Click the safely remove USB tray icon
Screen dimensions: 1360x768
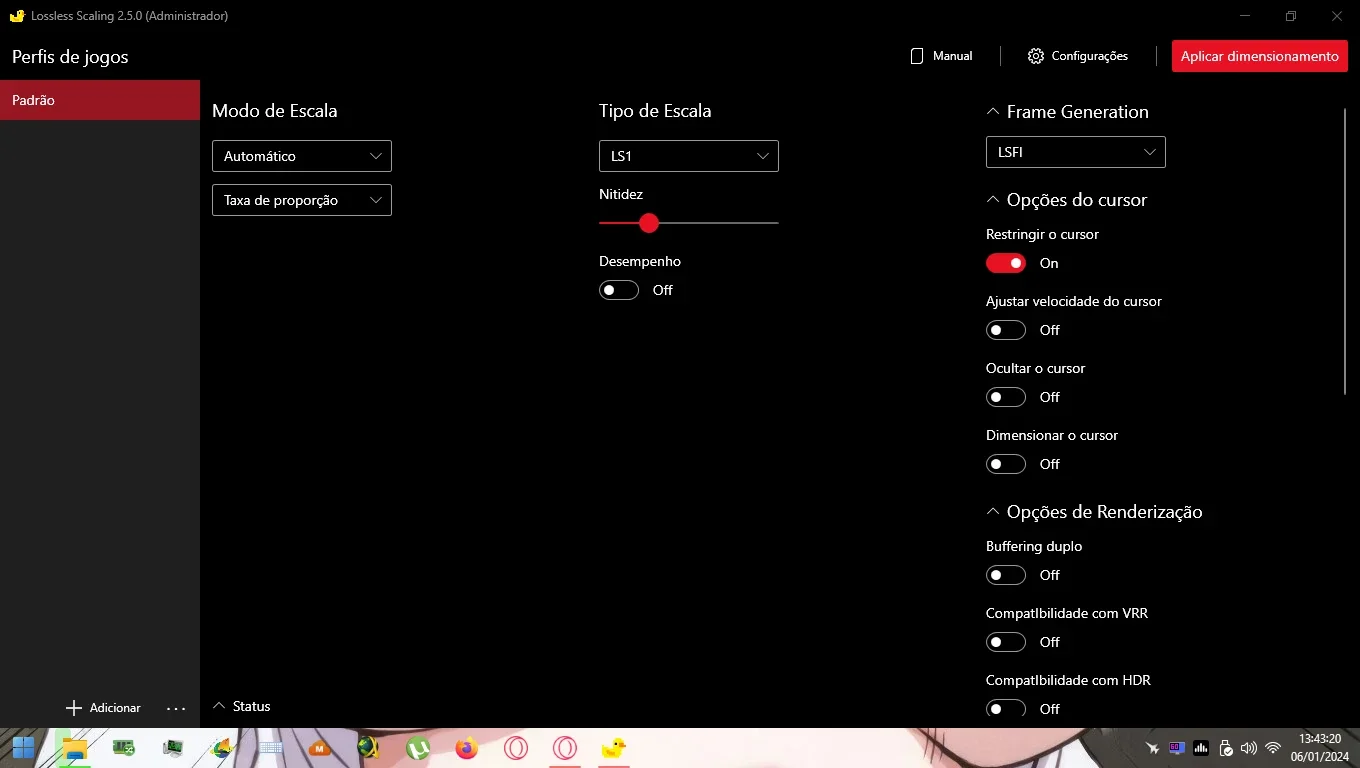point(1225,748)
